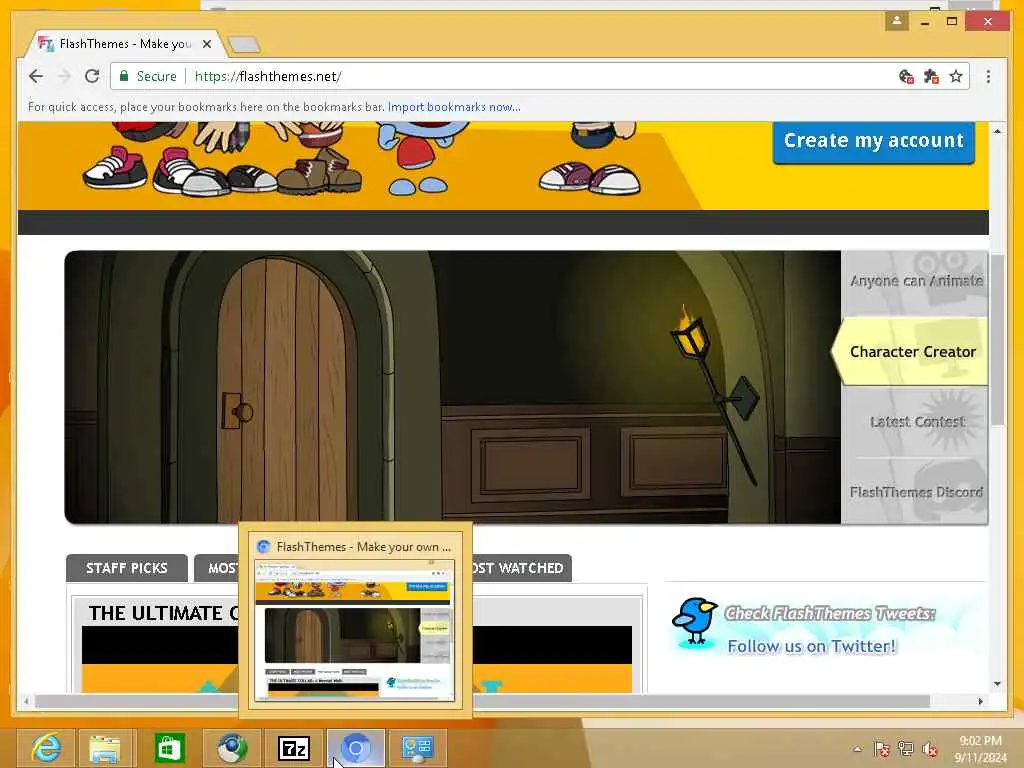Select the FlashThemes - Make you tab
The height and width of the screenshot is (768, 1024).
124,44
